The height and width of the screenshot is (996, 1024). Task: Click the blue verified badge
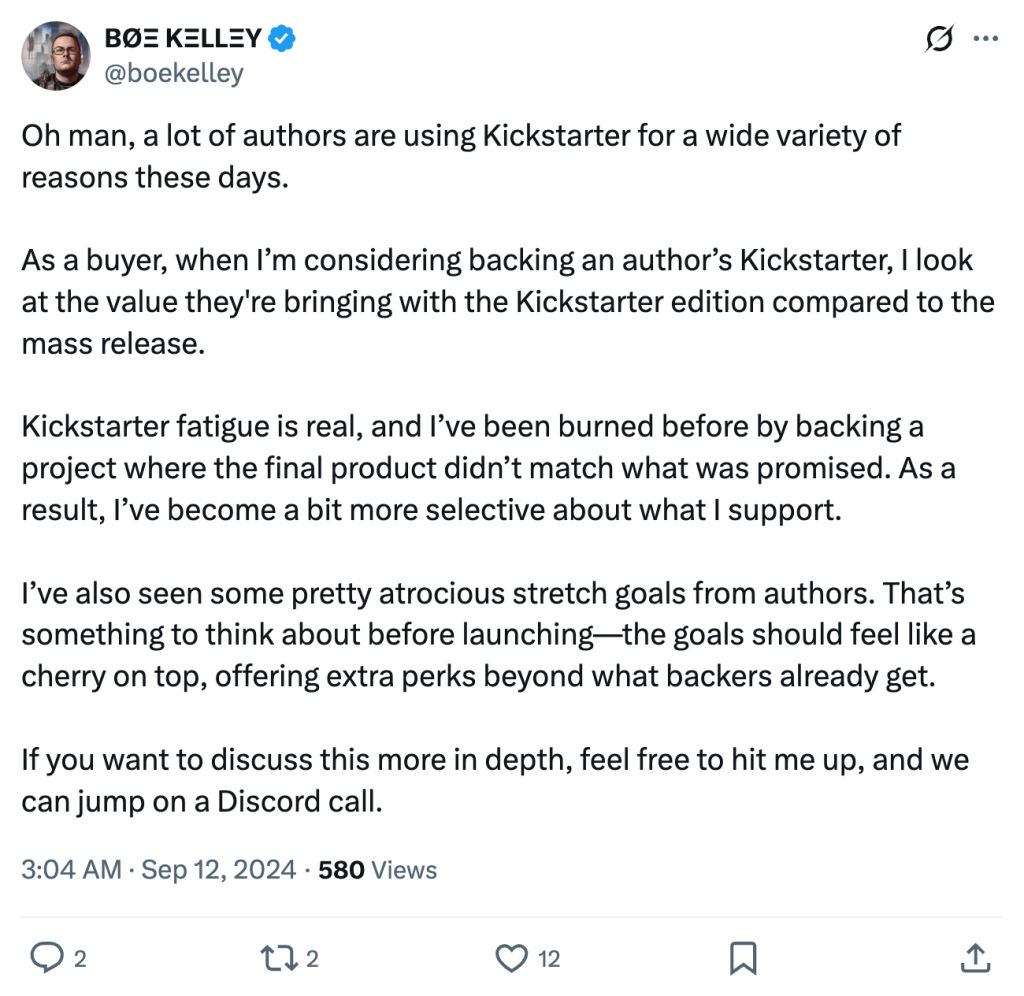[x=282, y=38]
